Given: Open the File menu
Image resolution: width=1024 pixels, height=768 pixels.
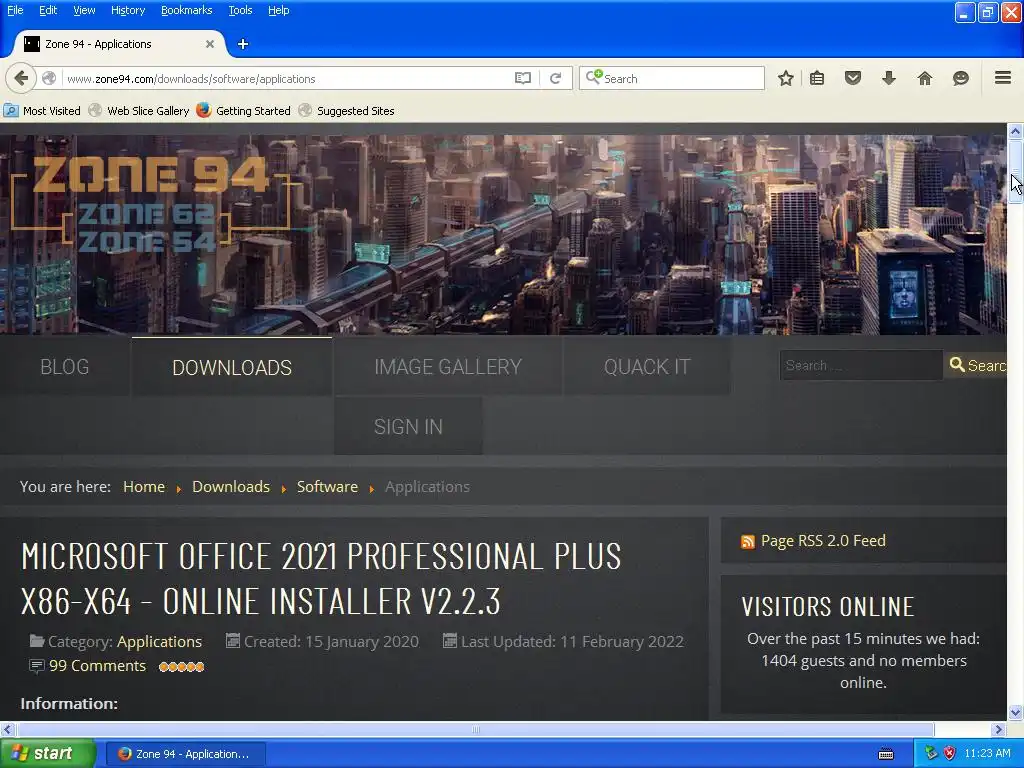Looking at the screenshot, I should pyautogui.click(x=15, y=10).
